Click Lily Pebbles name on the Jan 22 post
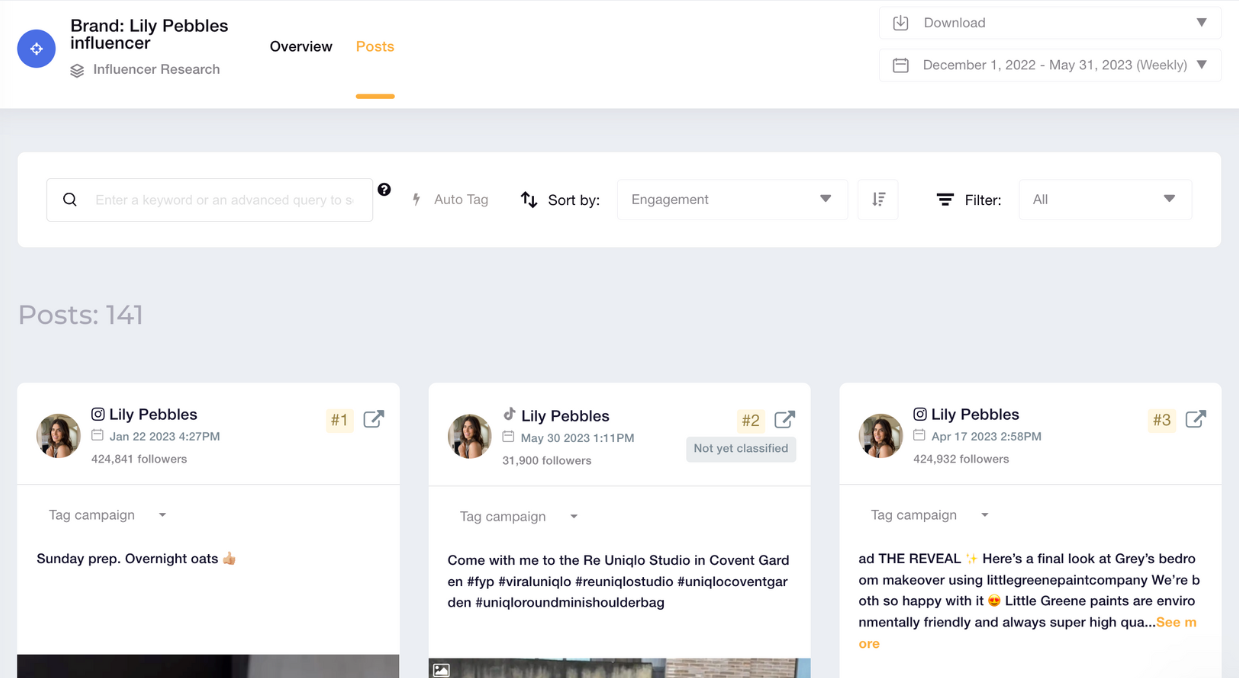The height and width of the screenshot is (678, 1239). point(153,414)
